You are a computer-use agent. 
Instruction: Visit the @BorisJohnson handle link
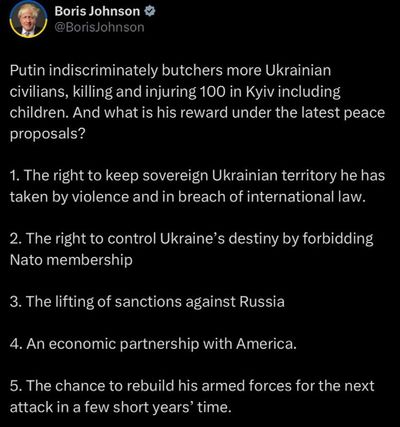(x=99, y=27)
